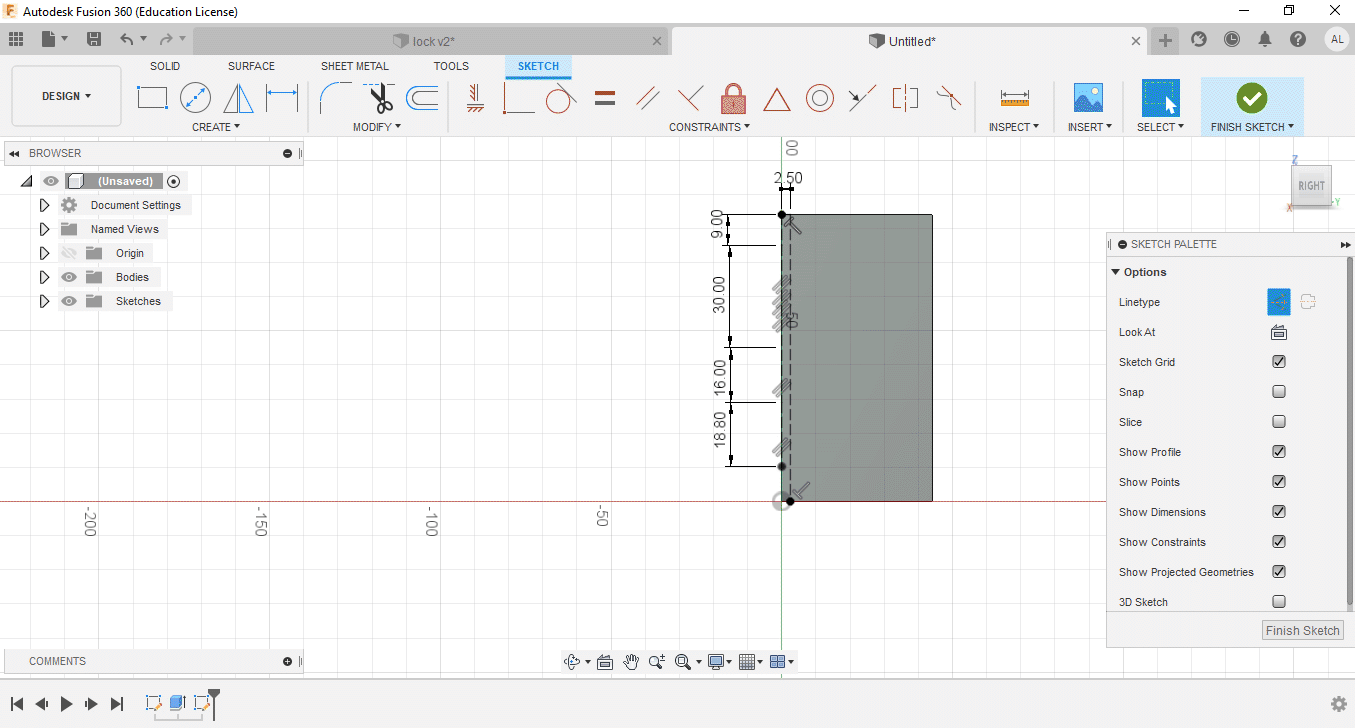Apply the Collinear constraint
The width and height of the screenshot is (1355, 728).
coord(861,98)
